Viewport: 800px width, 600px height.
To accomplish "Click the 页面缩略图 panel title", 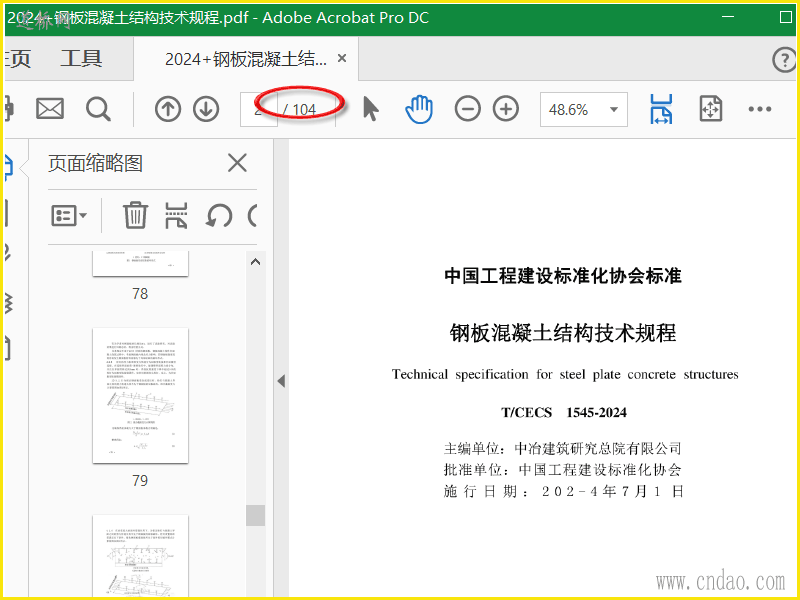I will click(95, 163).
